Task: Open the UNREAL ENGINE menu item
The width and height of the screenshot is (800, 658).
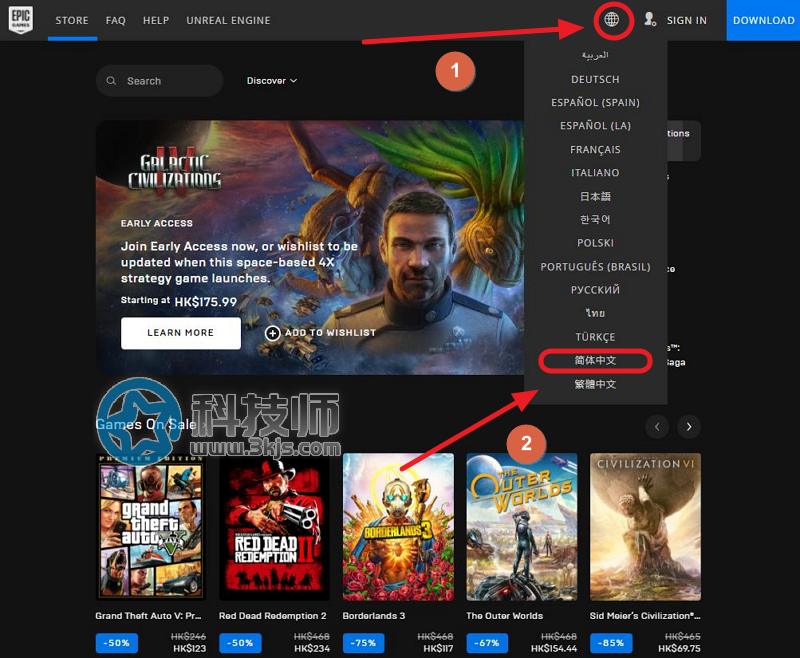Action: coord(228,20)
